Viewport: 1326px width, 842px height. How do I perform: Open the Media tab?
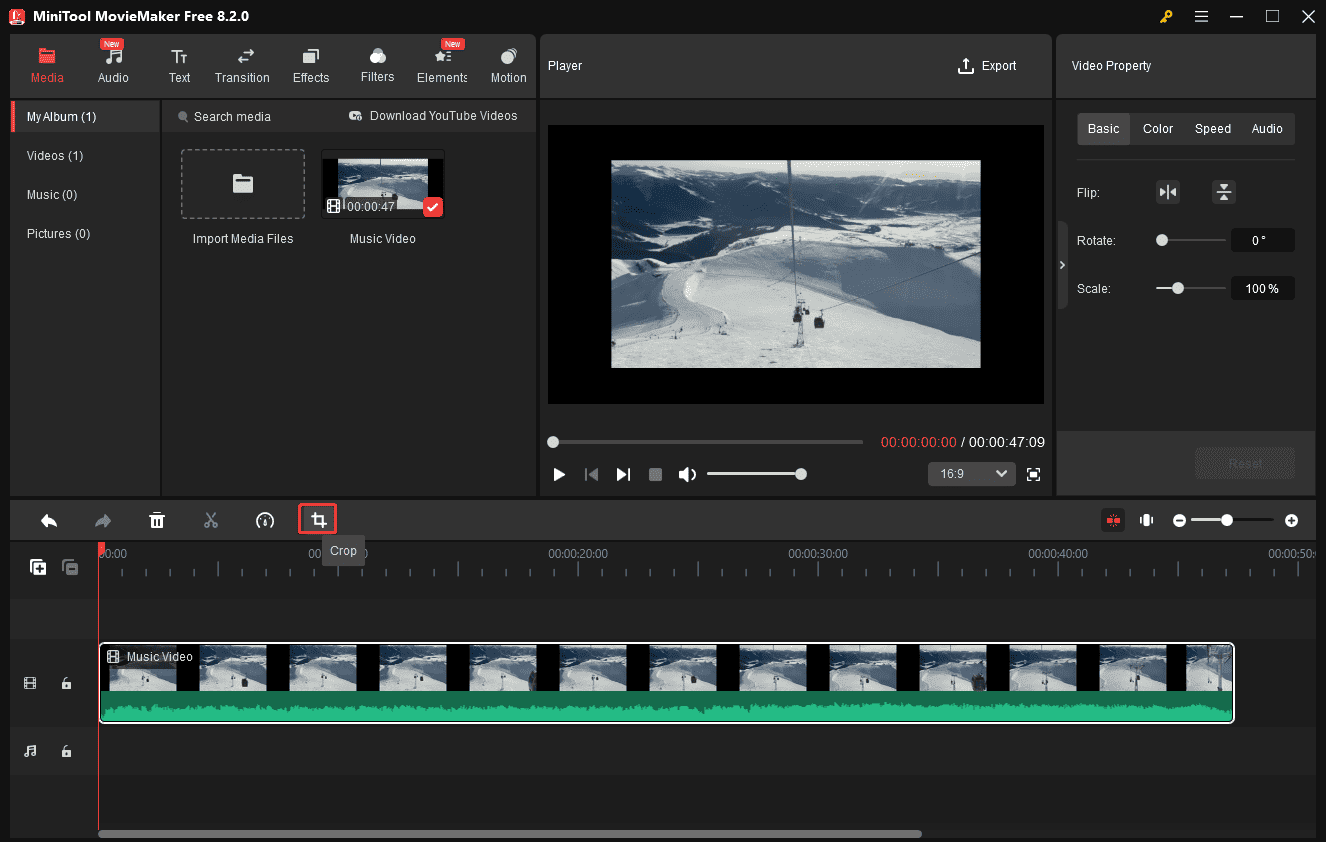47,66
